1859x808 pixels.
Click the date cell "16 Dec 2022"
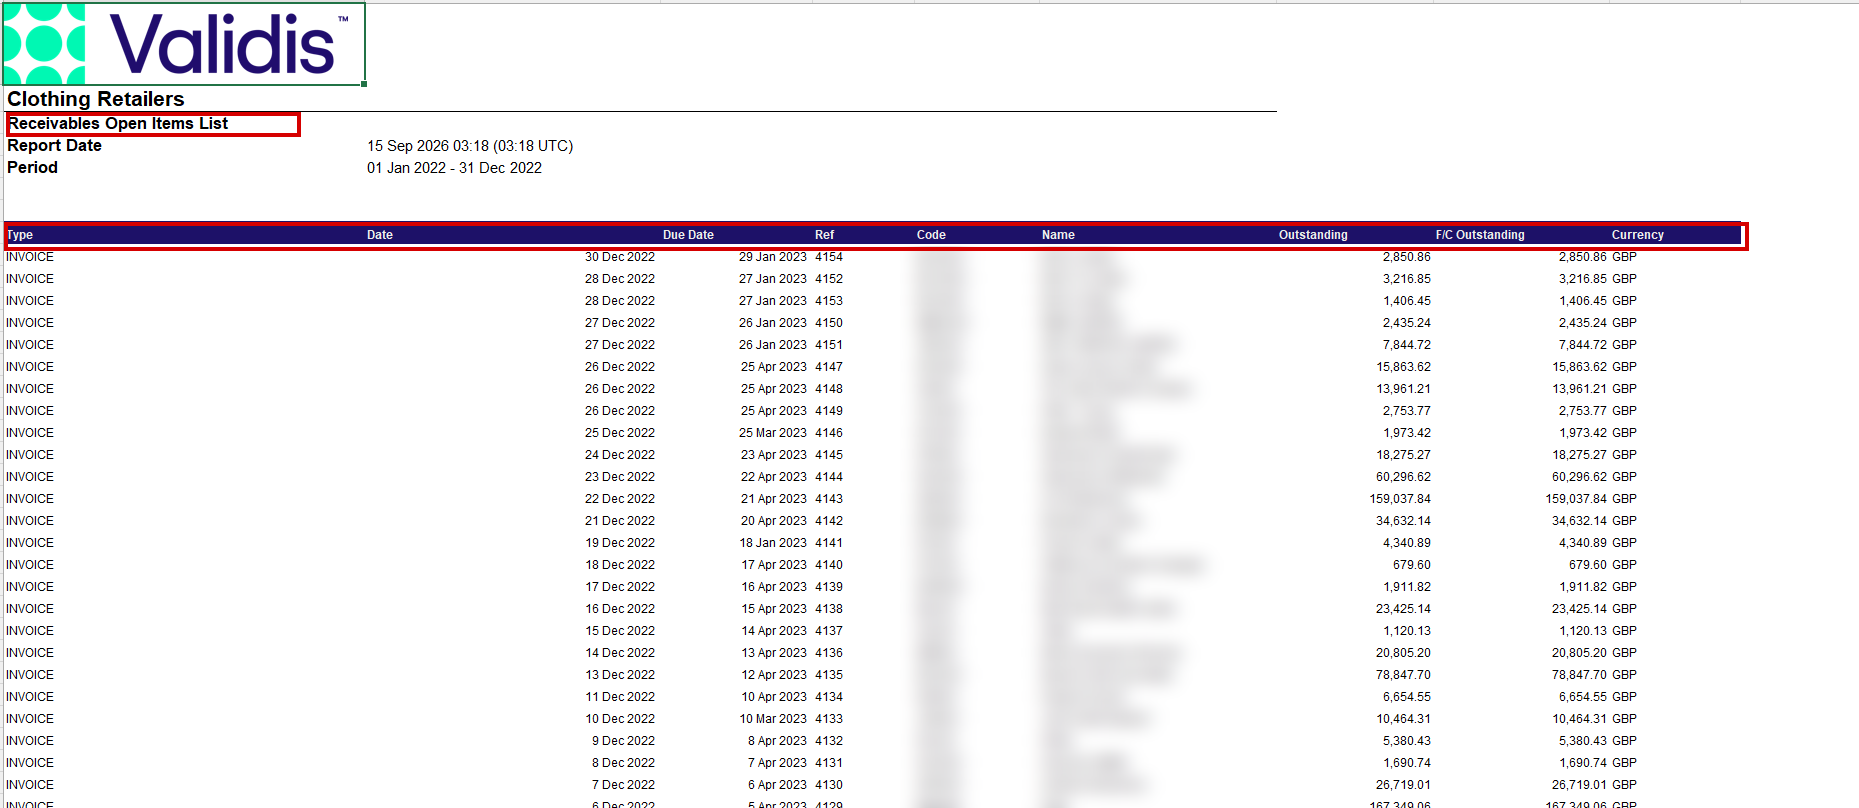click(620, 609)
